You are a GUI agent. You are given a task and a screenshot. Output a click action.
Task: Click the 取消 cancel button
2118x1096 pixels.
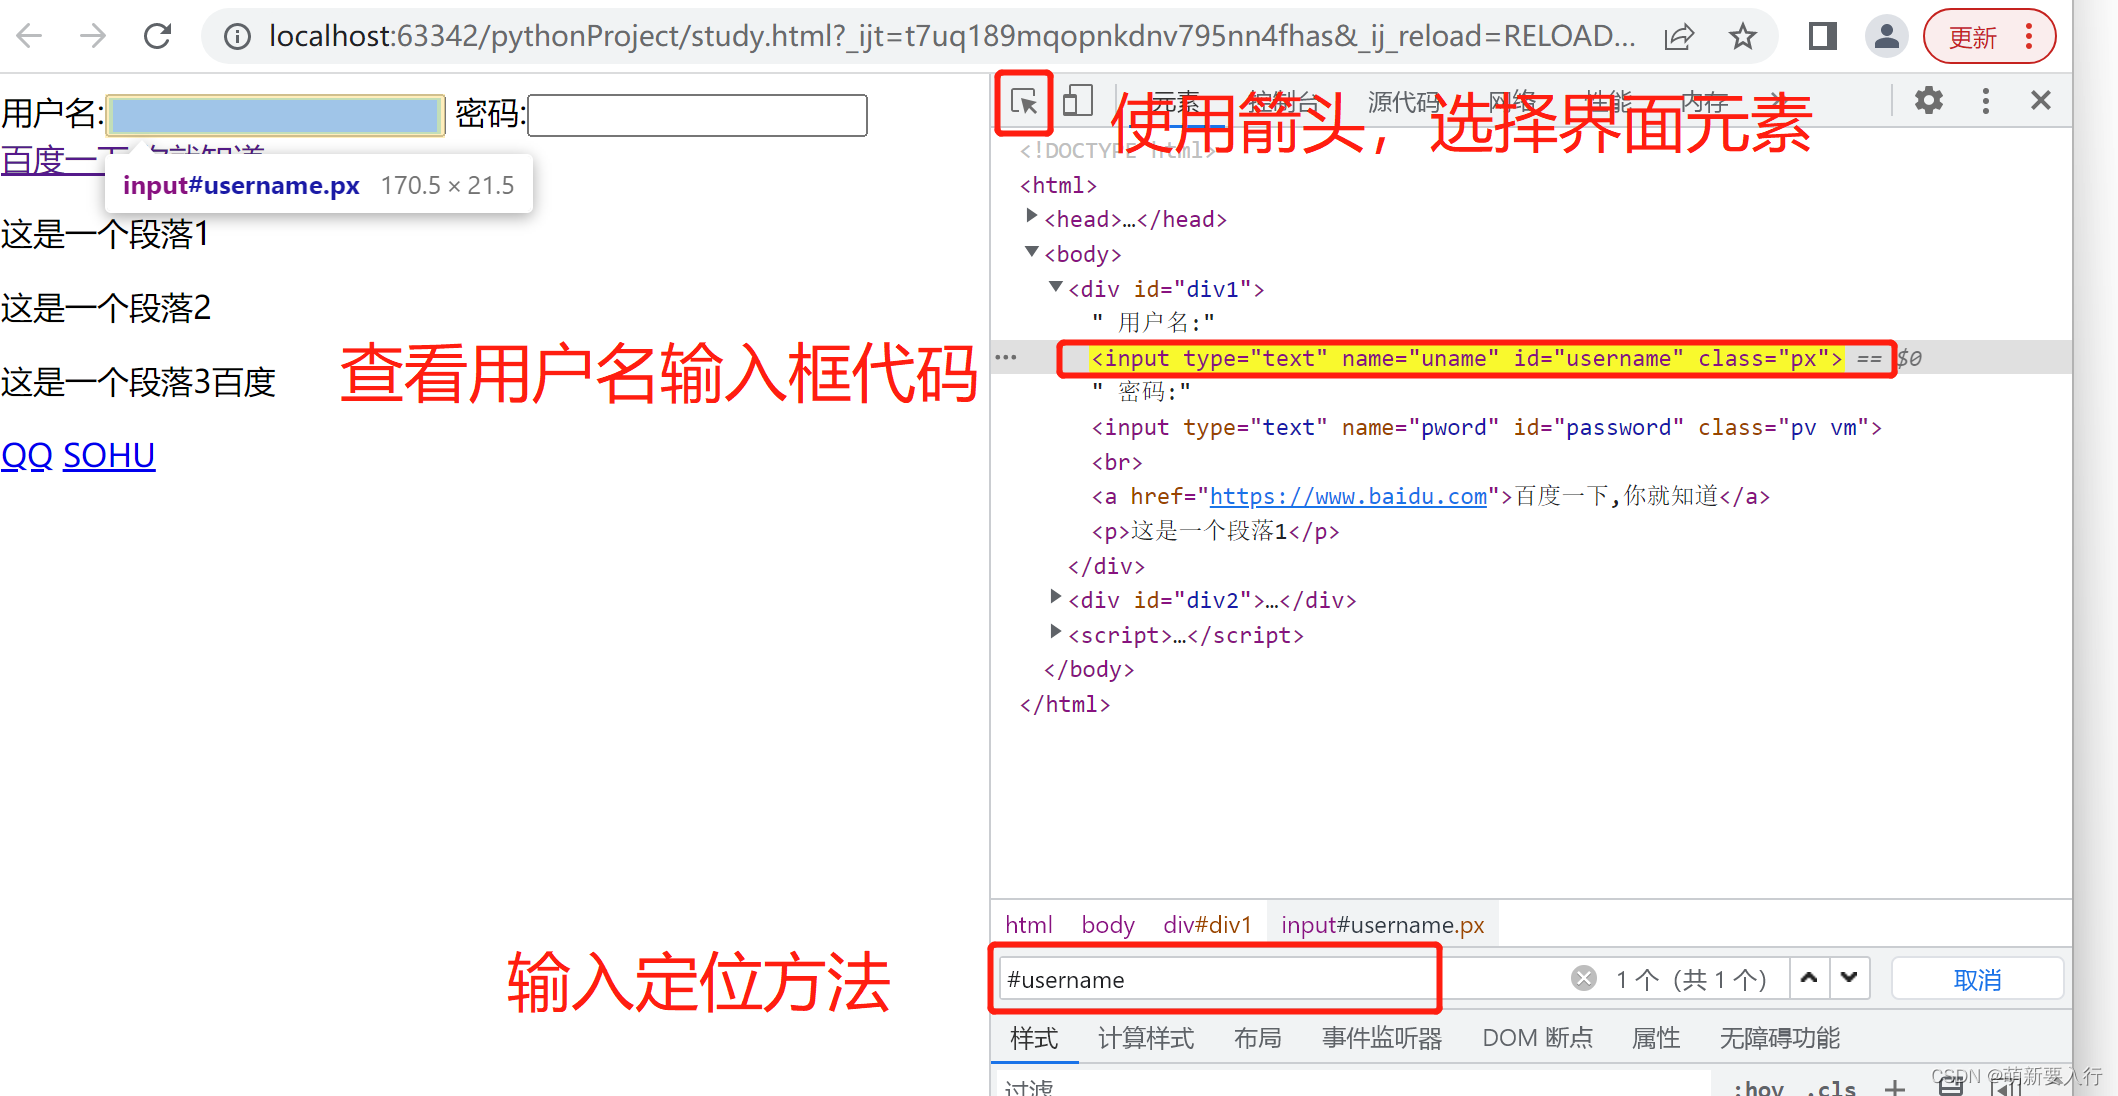click(x=1977, y=979)
